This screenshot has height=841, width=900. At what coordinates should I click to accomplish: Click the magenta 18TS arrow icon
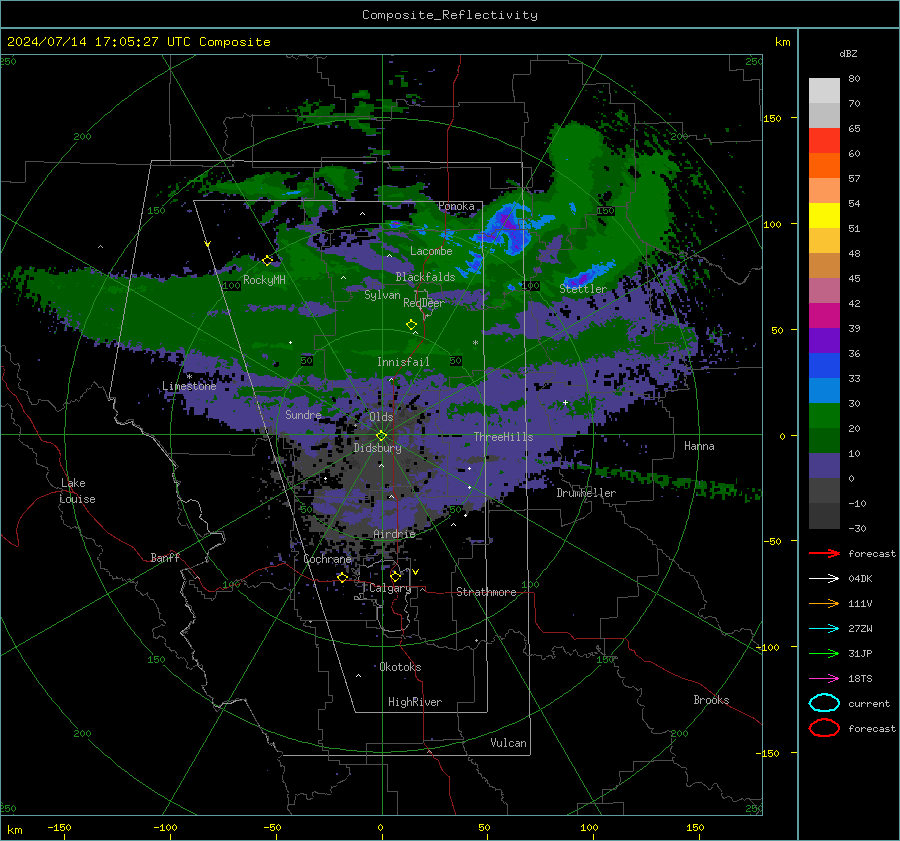824,679
